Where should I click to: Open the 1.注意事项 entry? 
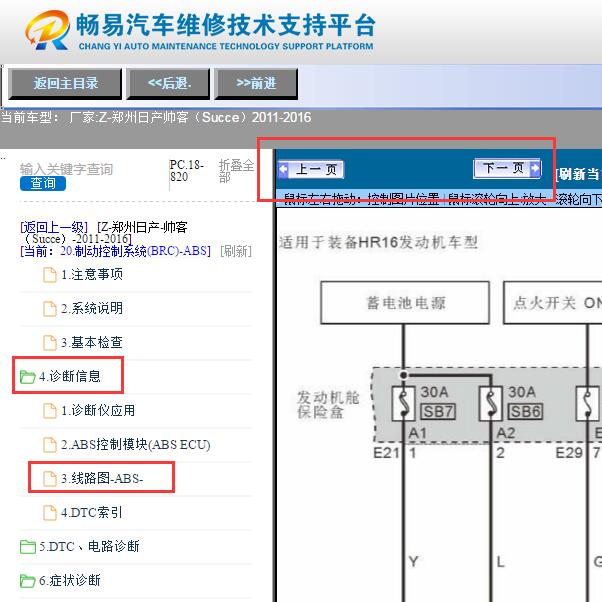(x=92, y=275)
